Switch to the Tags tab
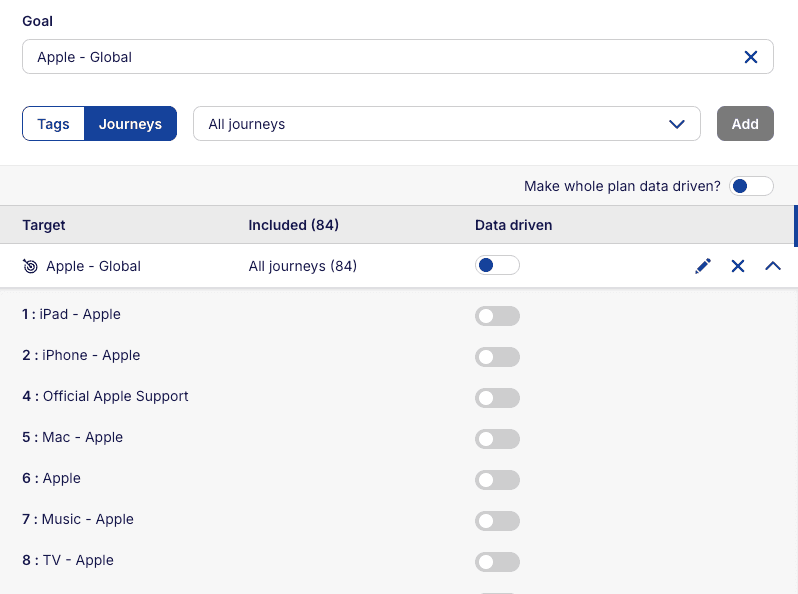Viewport: 798px width, 594px height. point(53,124)
